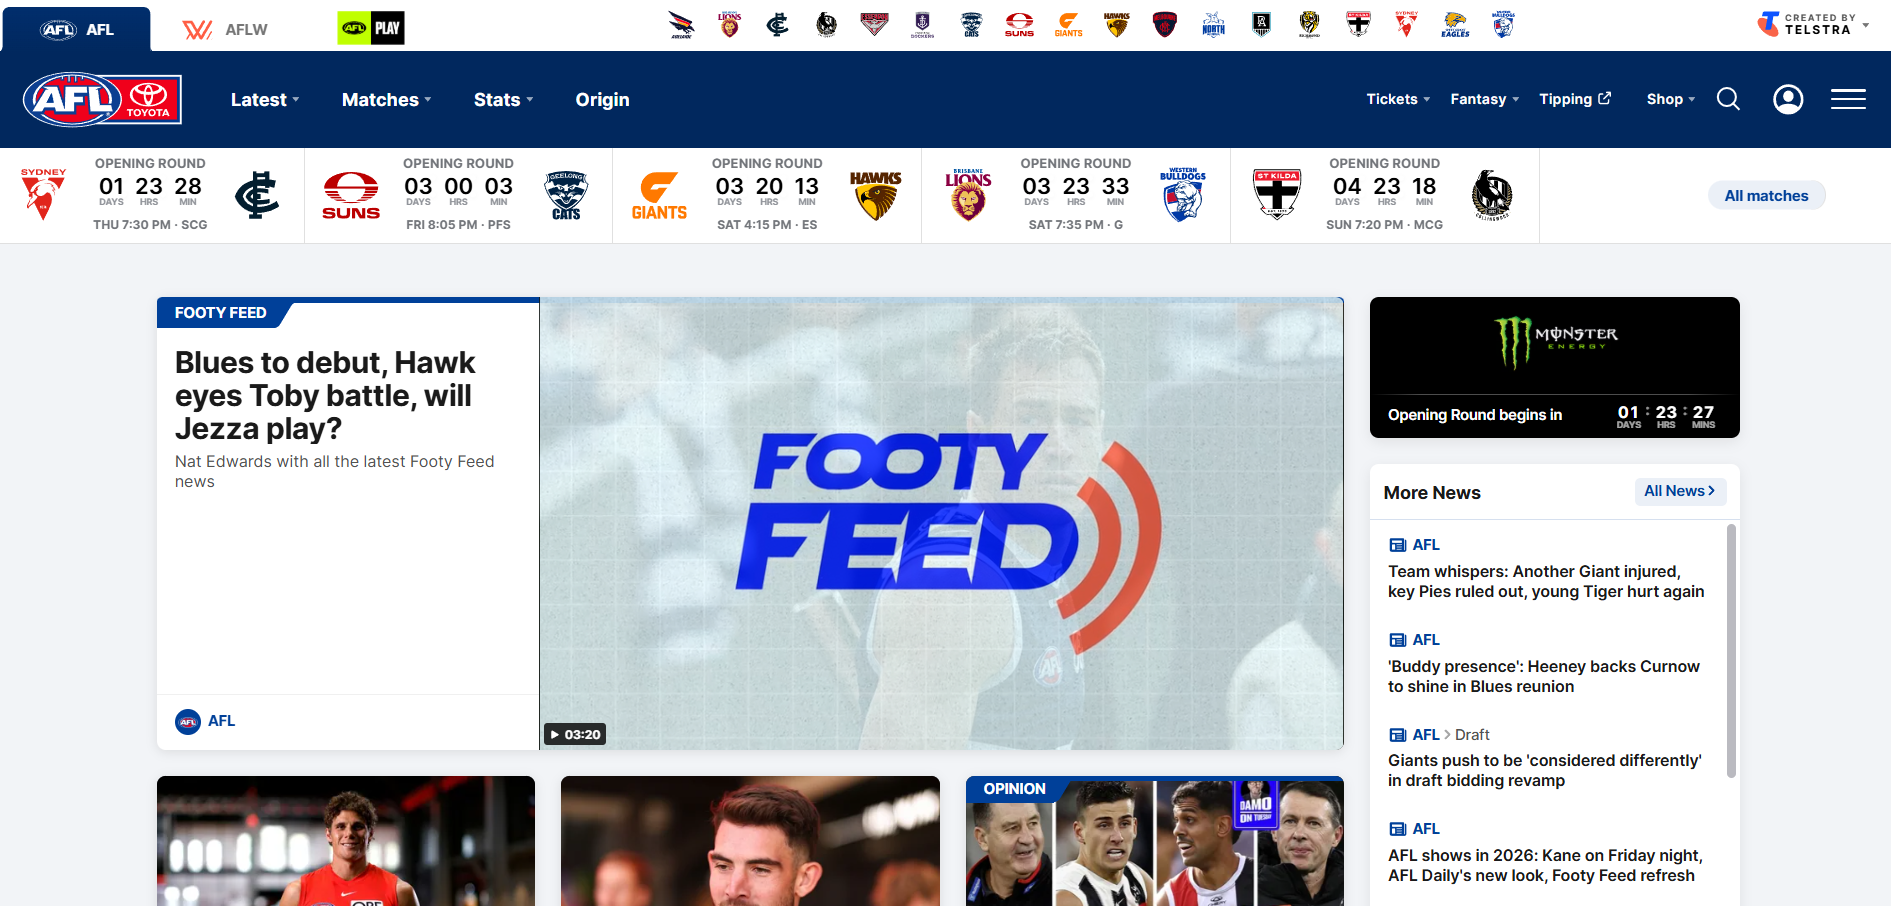Switch to the AFLW tab
Screen dimensions: 1891x906
[x=226, y=30]
